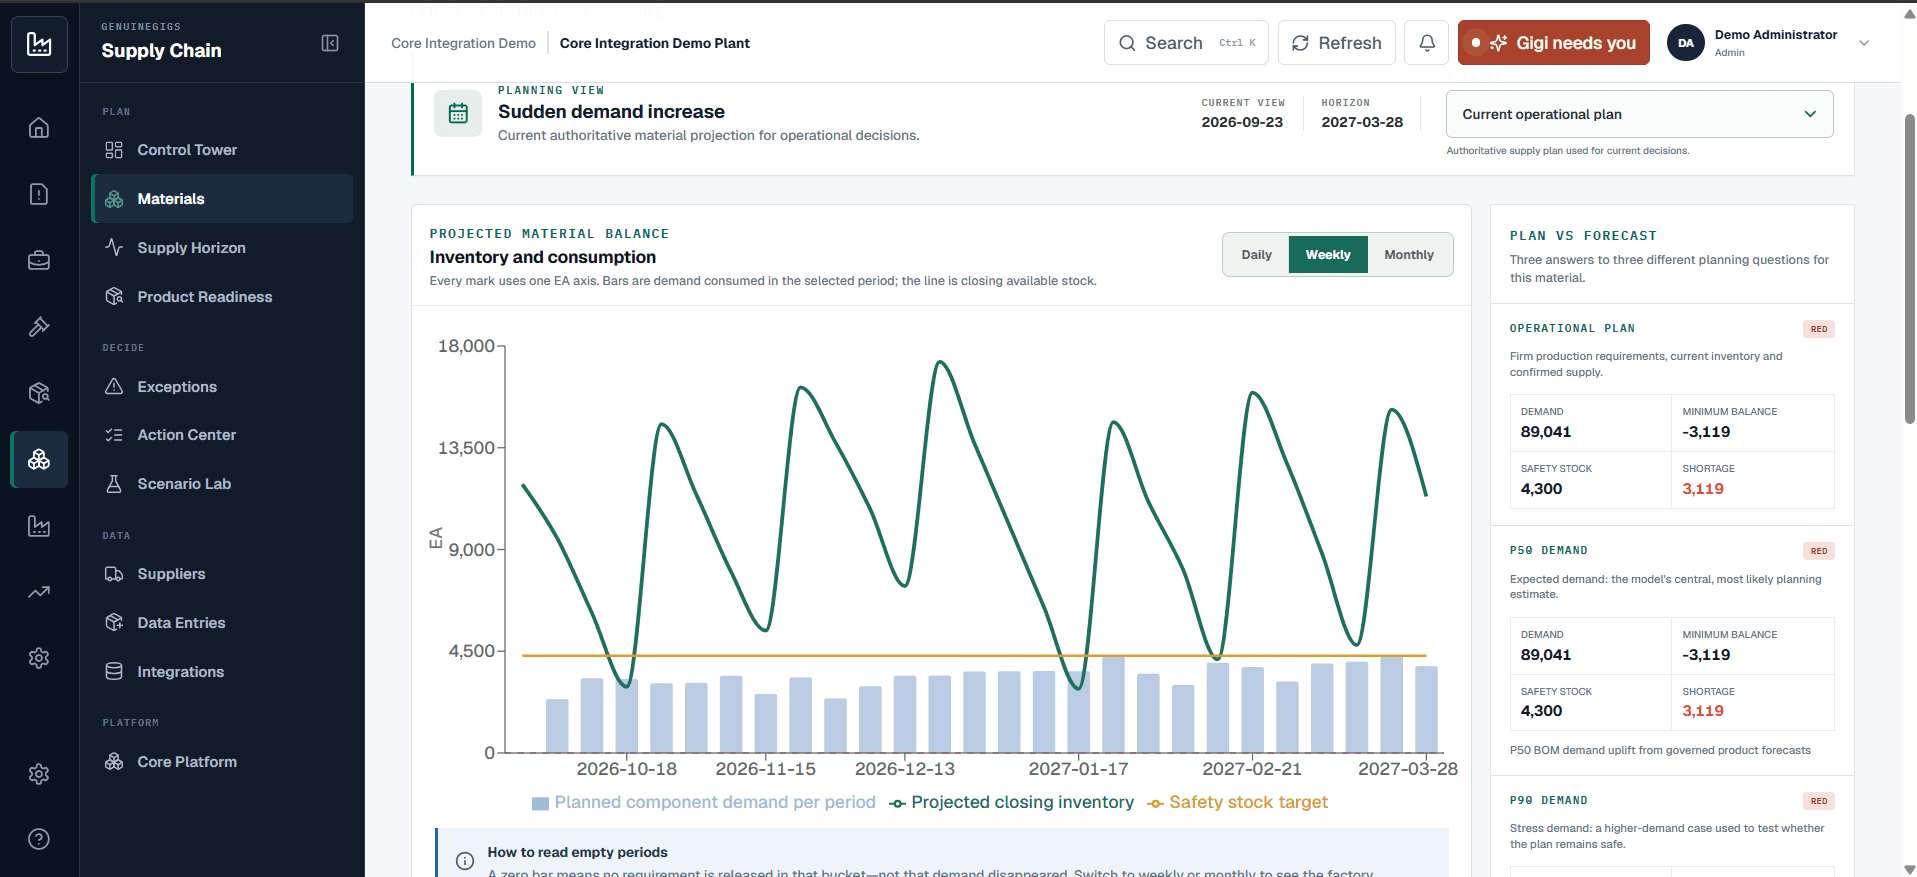Click the P90 Demand RED badge
The height and width of the screenshot is (877, 1917).
pos(1818,801)
